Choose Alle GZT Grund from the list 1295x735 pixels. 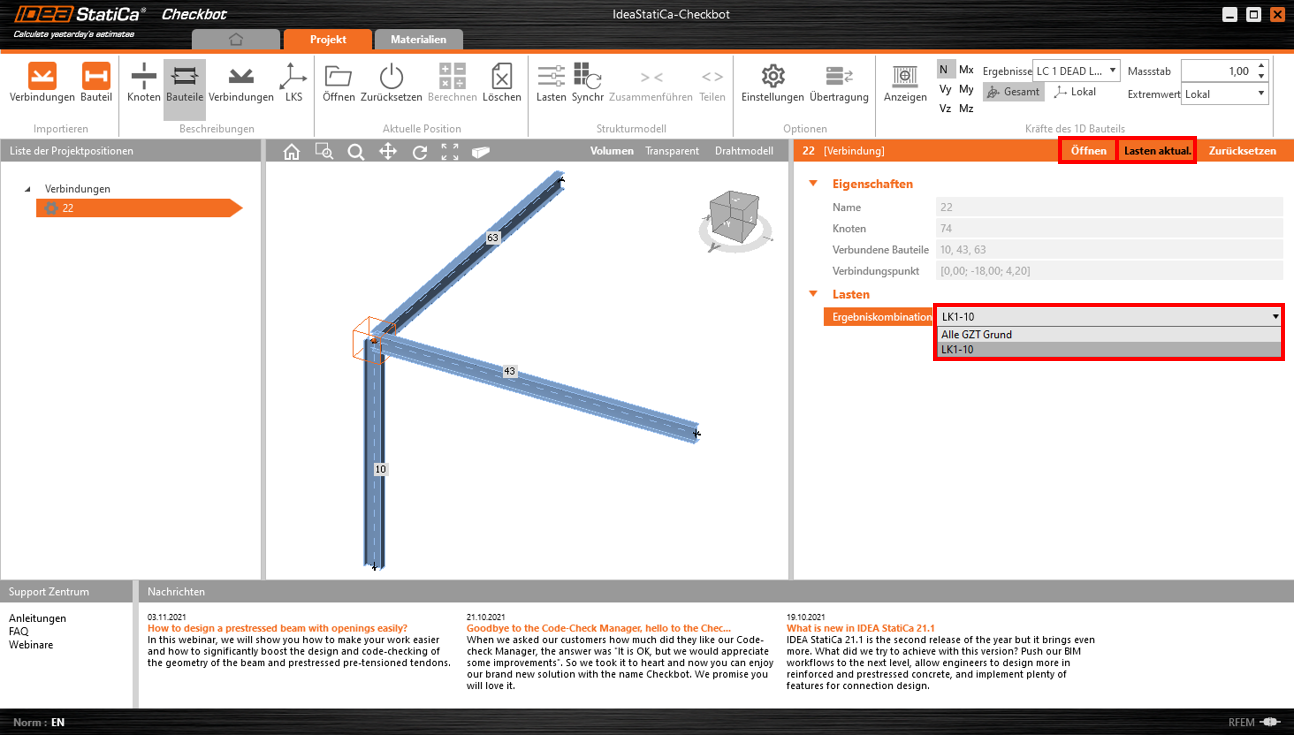click(x=1109, y=334)
